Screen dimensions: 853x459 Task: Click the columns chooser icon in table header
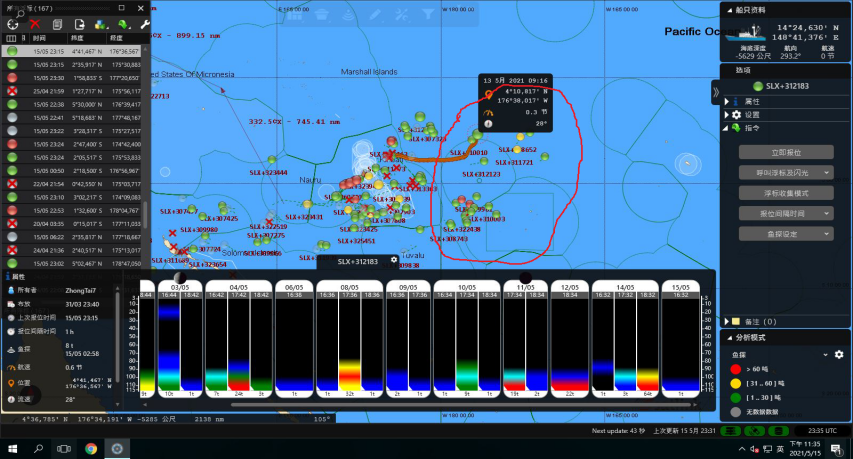pos(12,37)
